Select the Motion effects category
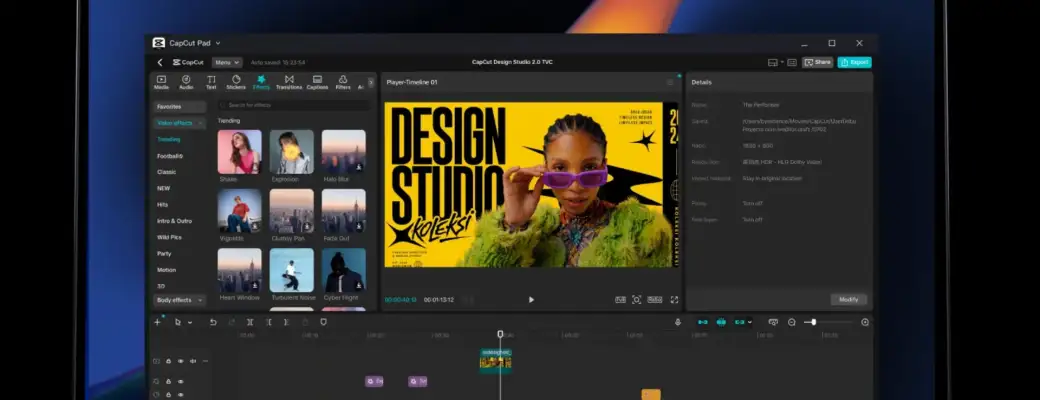The height and width of the screenshot is (400, 1040). [166, 270]
